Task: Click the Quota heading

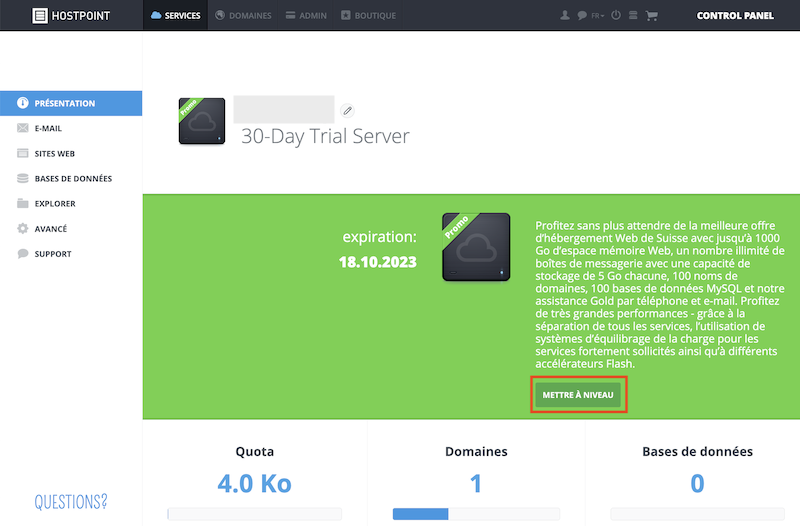Action: point(255,452)
